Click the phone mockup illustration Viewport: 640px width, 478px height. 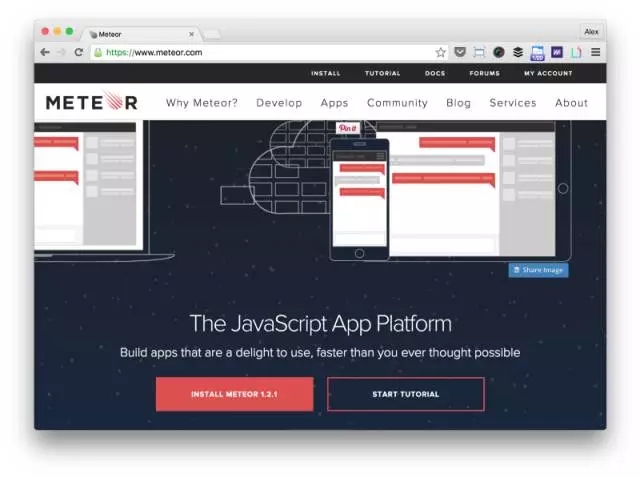[359, 199]
